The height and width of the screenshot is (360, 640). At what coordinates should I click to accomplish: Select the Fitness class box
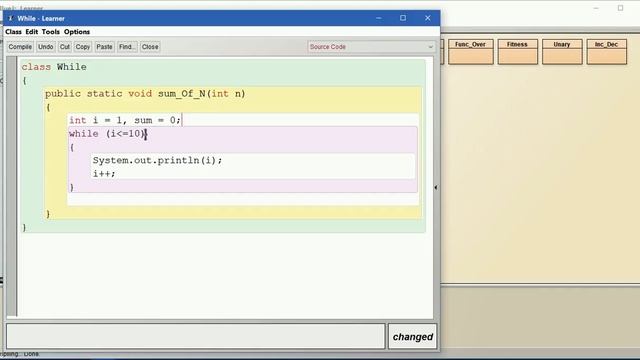coord(518,52)
